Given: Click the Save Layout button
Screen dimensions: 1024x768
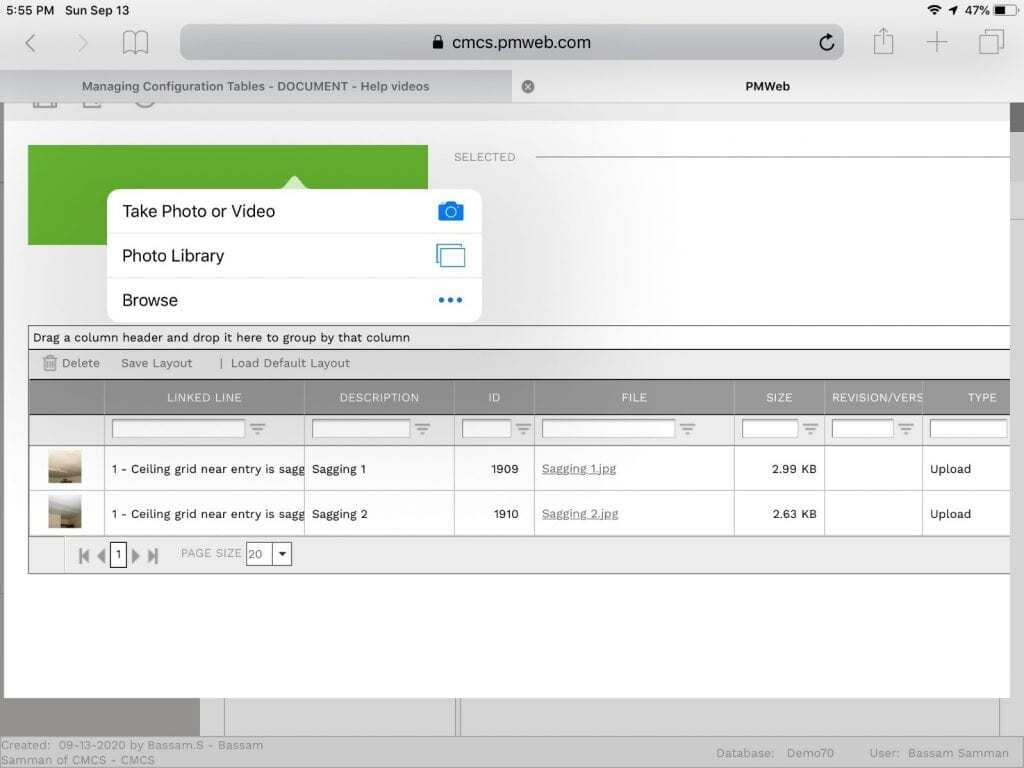Looking at the screenshot, I should tap(156, 363).
